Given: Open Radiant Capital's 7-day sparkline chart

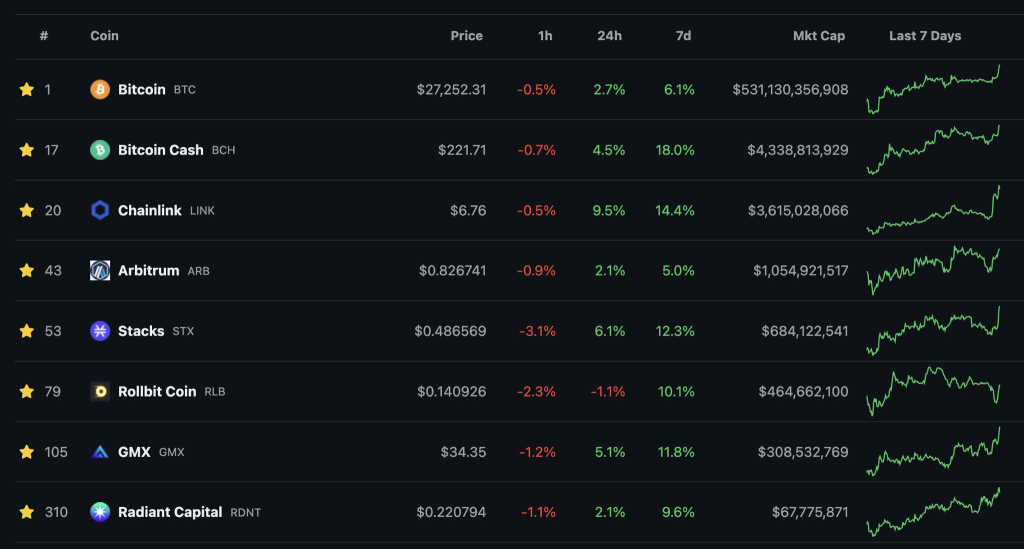Looking at the screenshot, I should tap(933, 512).
